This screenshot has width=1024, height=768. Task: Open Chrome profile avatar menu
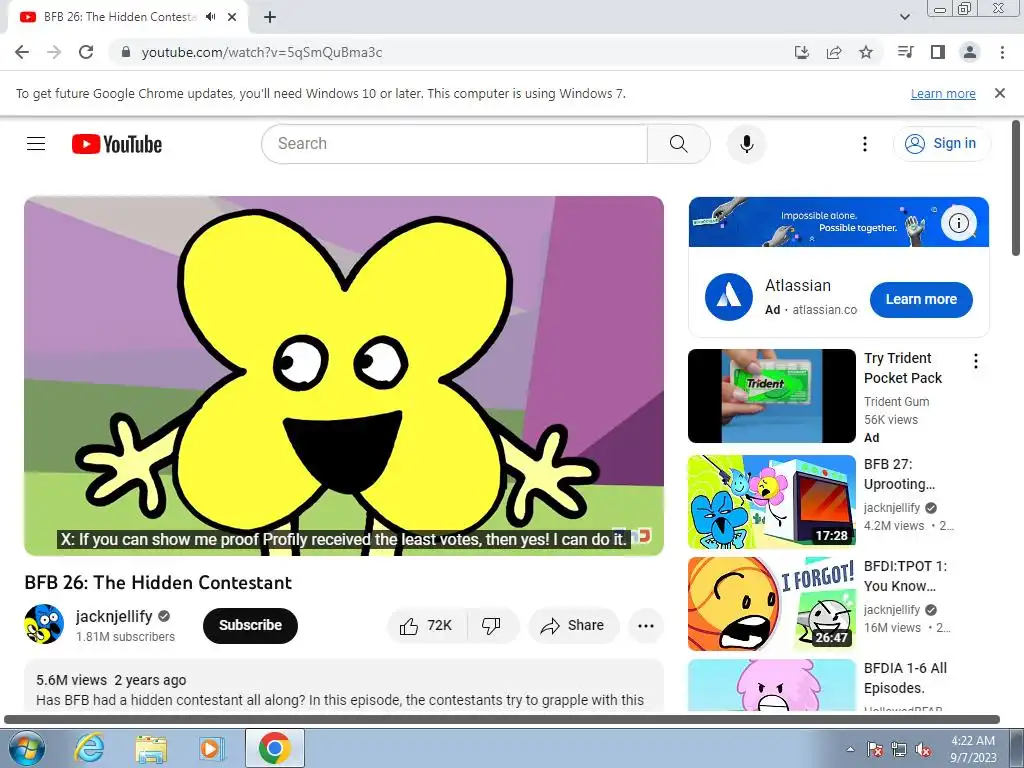click(970, 52)
